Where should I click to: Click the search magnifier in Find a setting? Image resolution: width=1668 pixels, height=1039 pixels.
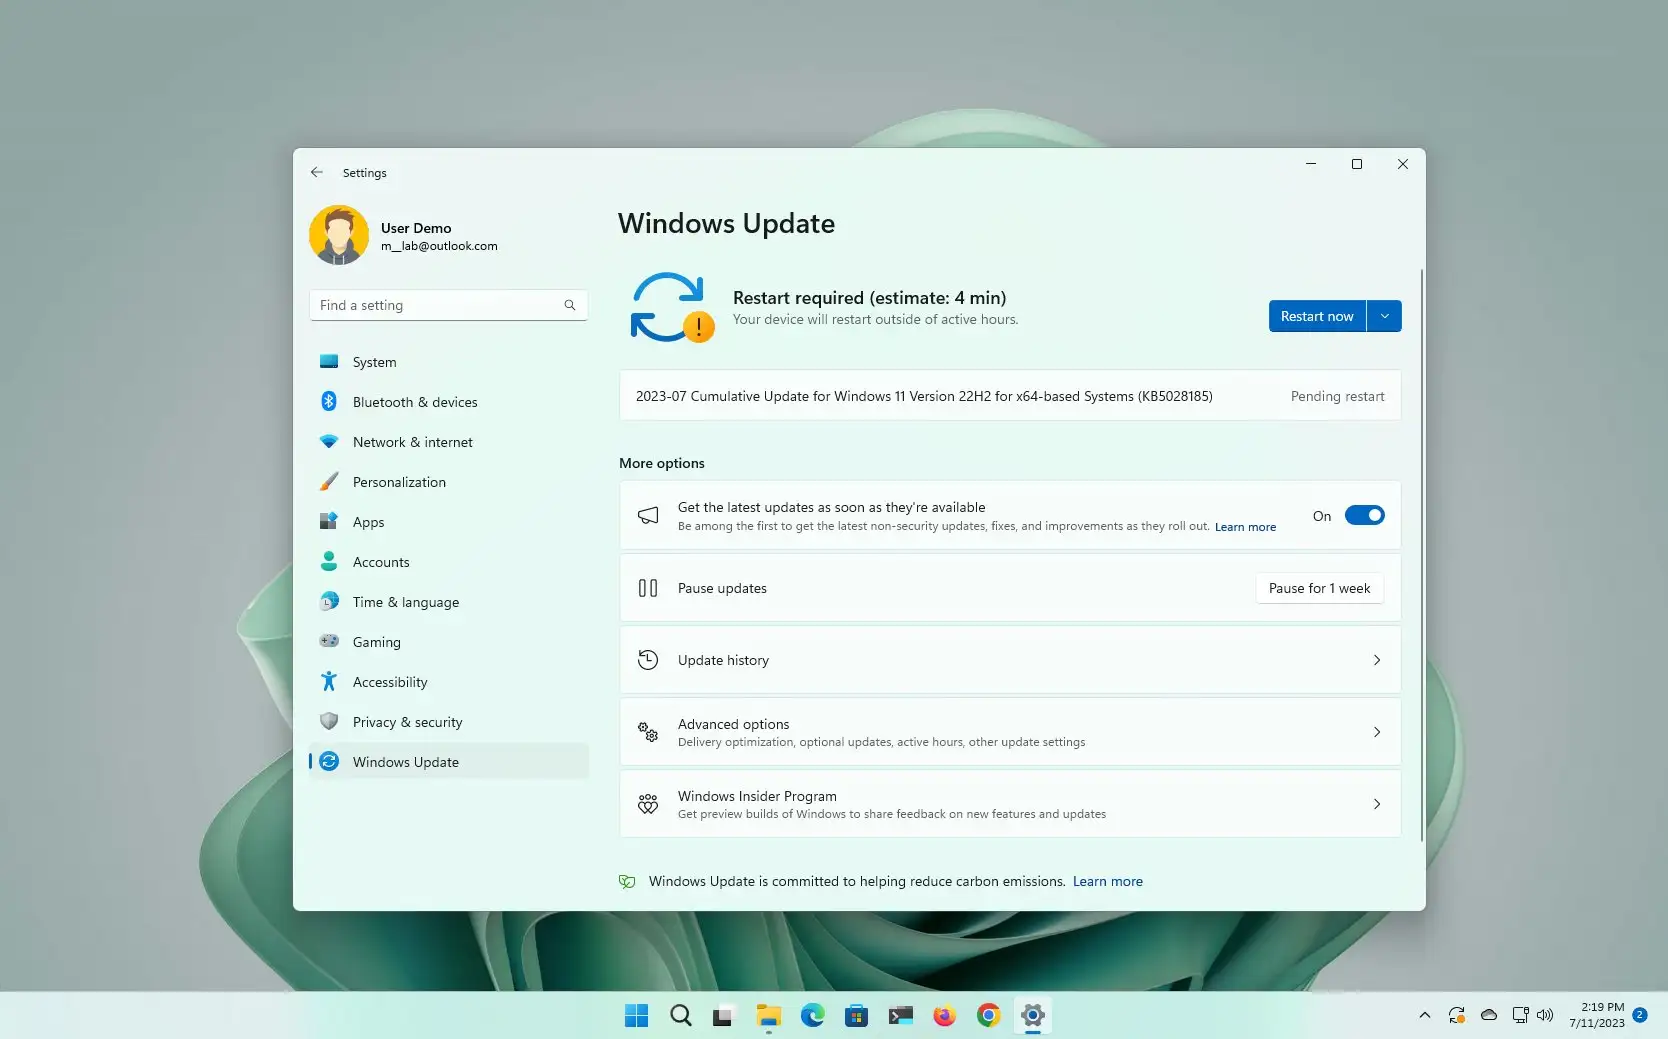(x=569, y=305)
